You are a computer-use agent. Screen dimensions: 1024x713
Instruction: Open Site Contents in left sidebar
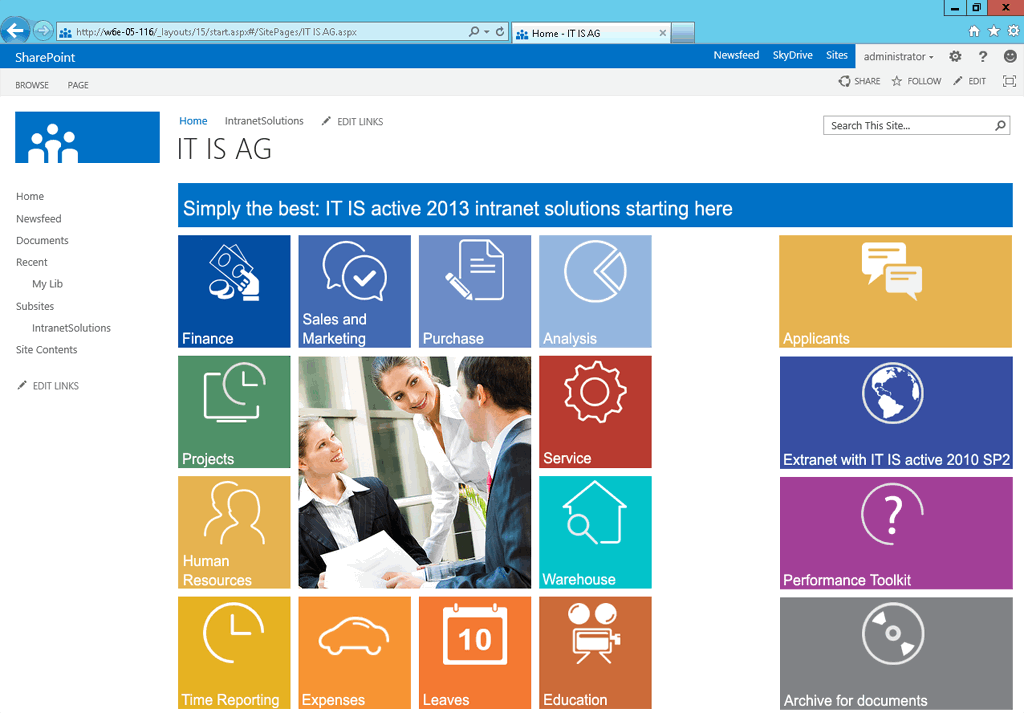(x=46, y=350)
